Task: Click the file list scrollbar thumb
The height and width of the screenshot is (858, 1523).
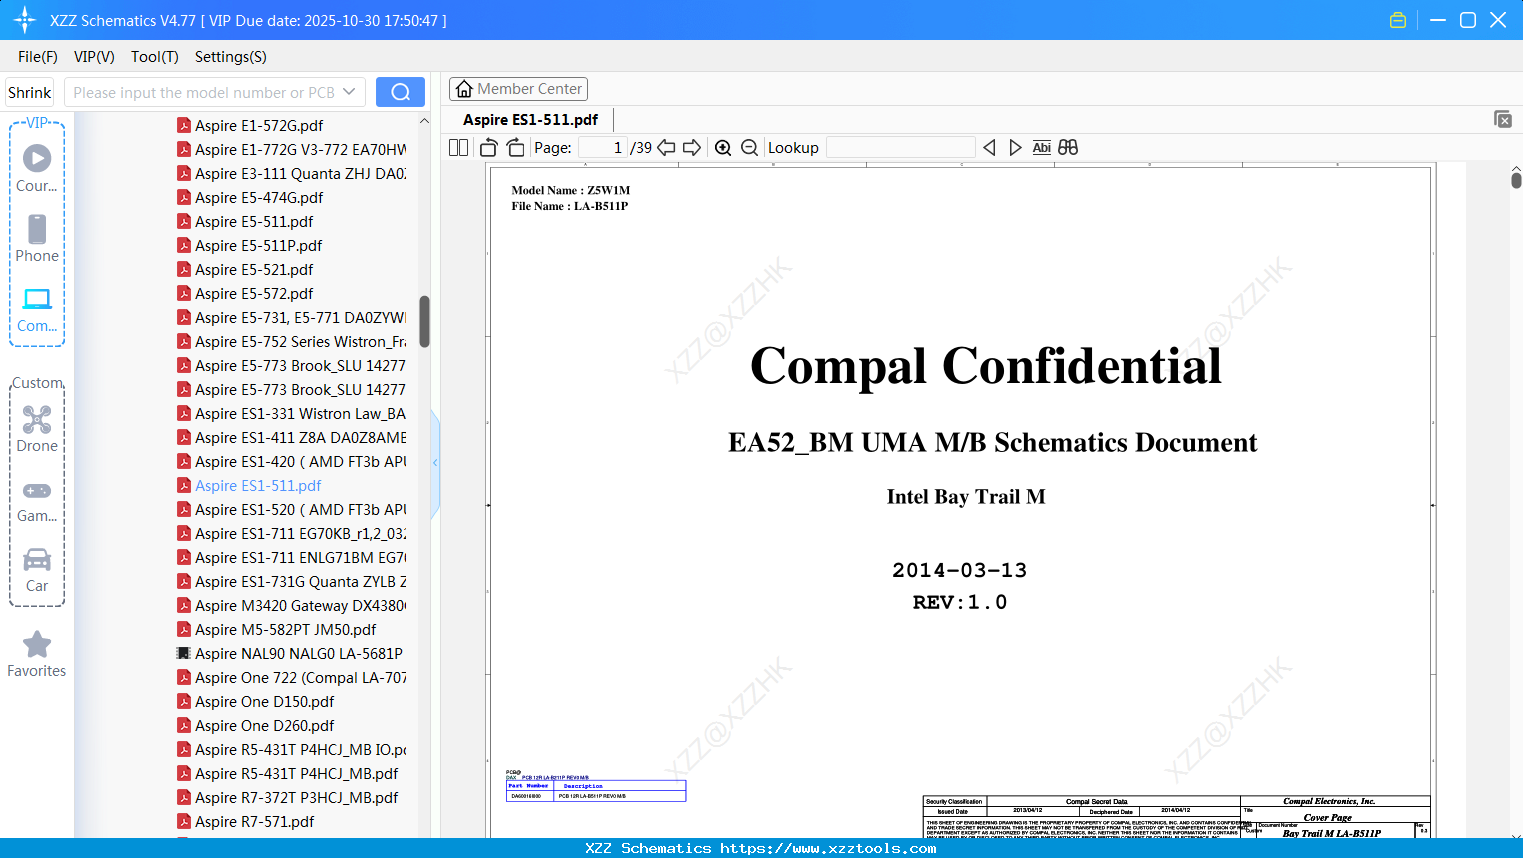Action: point(424,321)
